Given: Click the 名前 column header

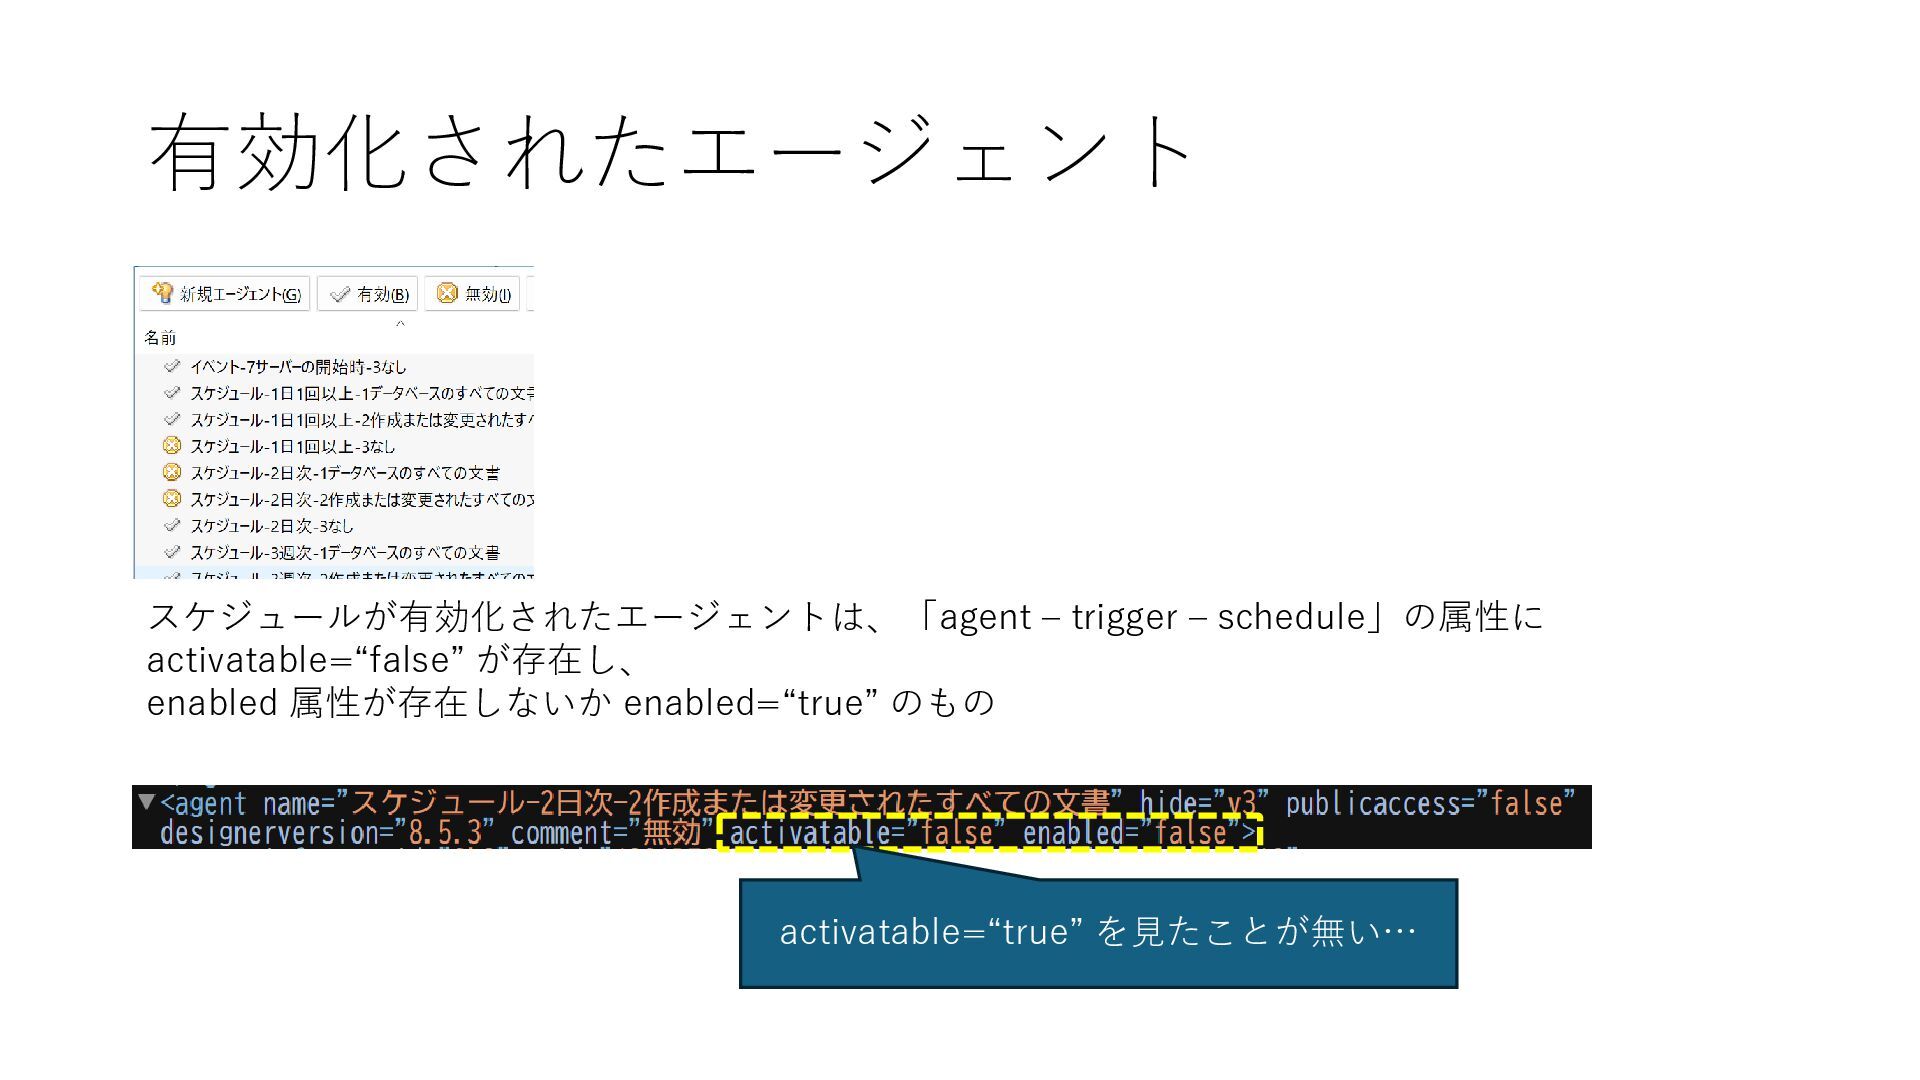Looking at the screenshot, I should coord(160,338).
